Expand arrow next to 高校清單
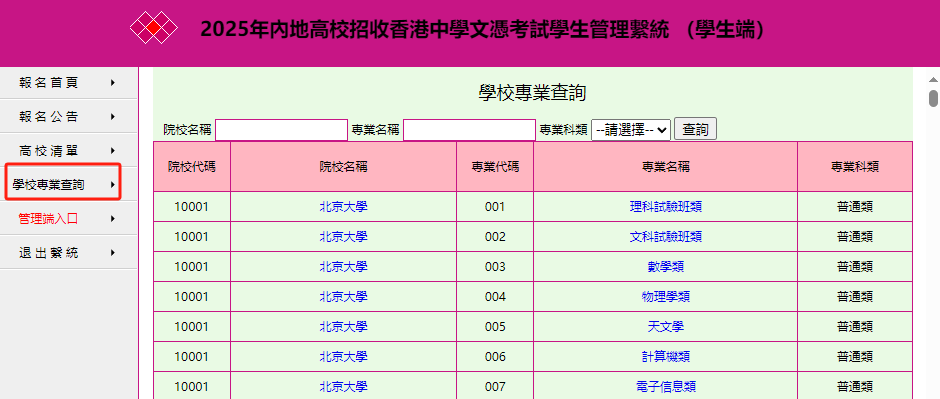 coord(113,150)
